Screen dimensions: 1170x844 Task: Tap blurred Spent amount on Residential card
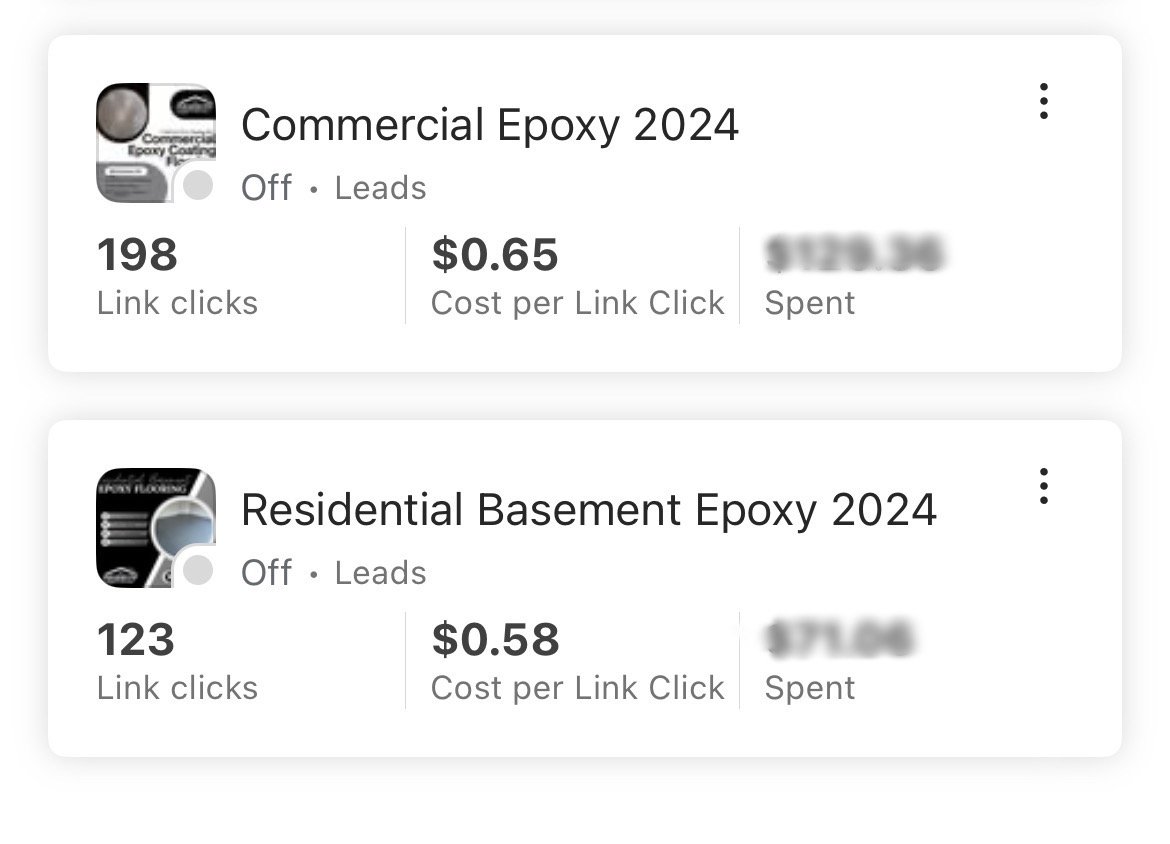(839, 639)
